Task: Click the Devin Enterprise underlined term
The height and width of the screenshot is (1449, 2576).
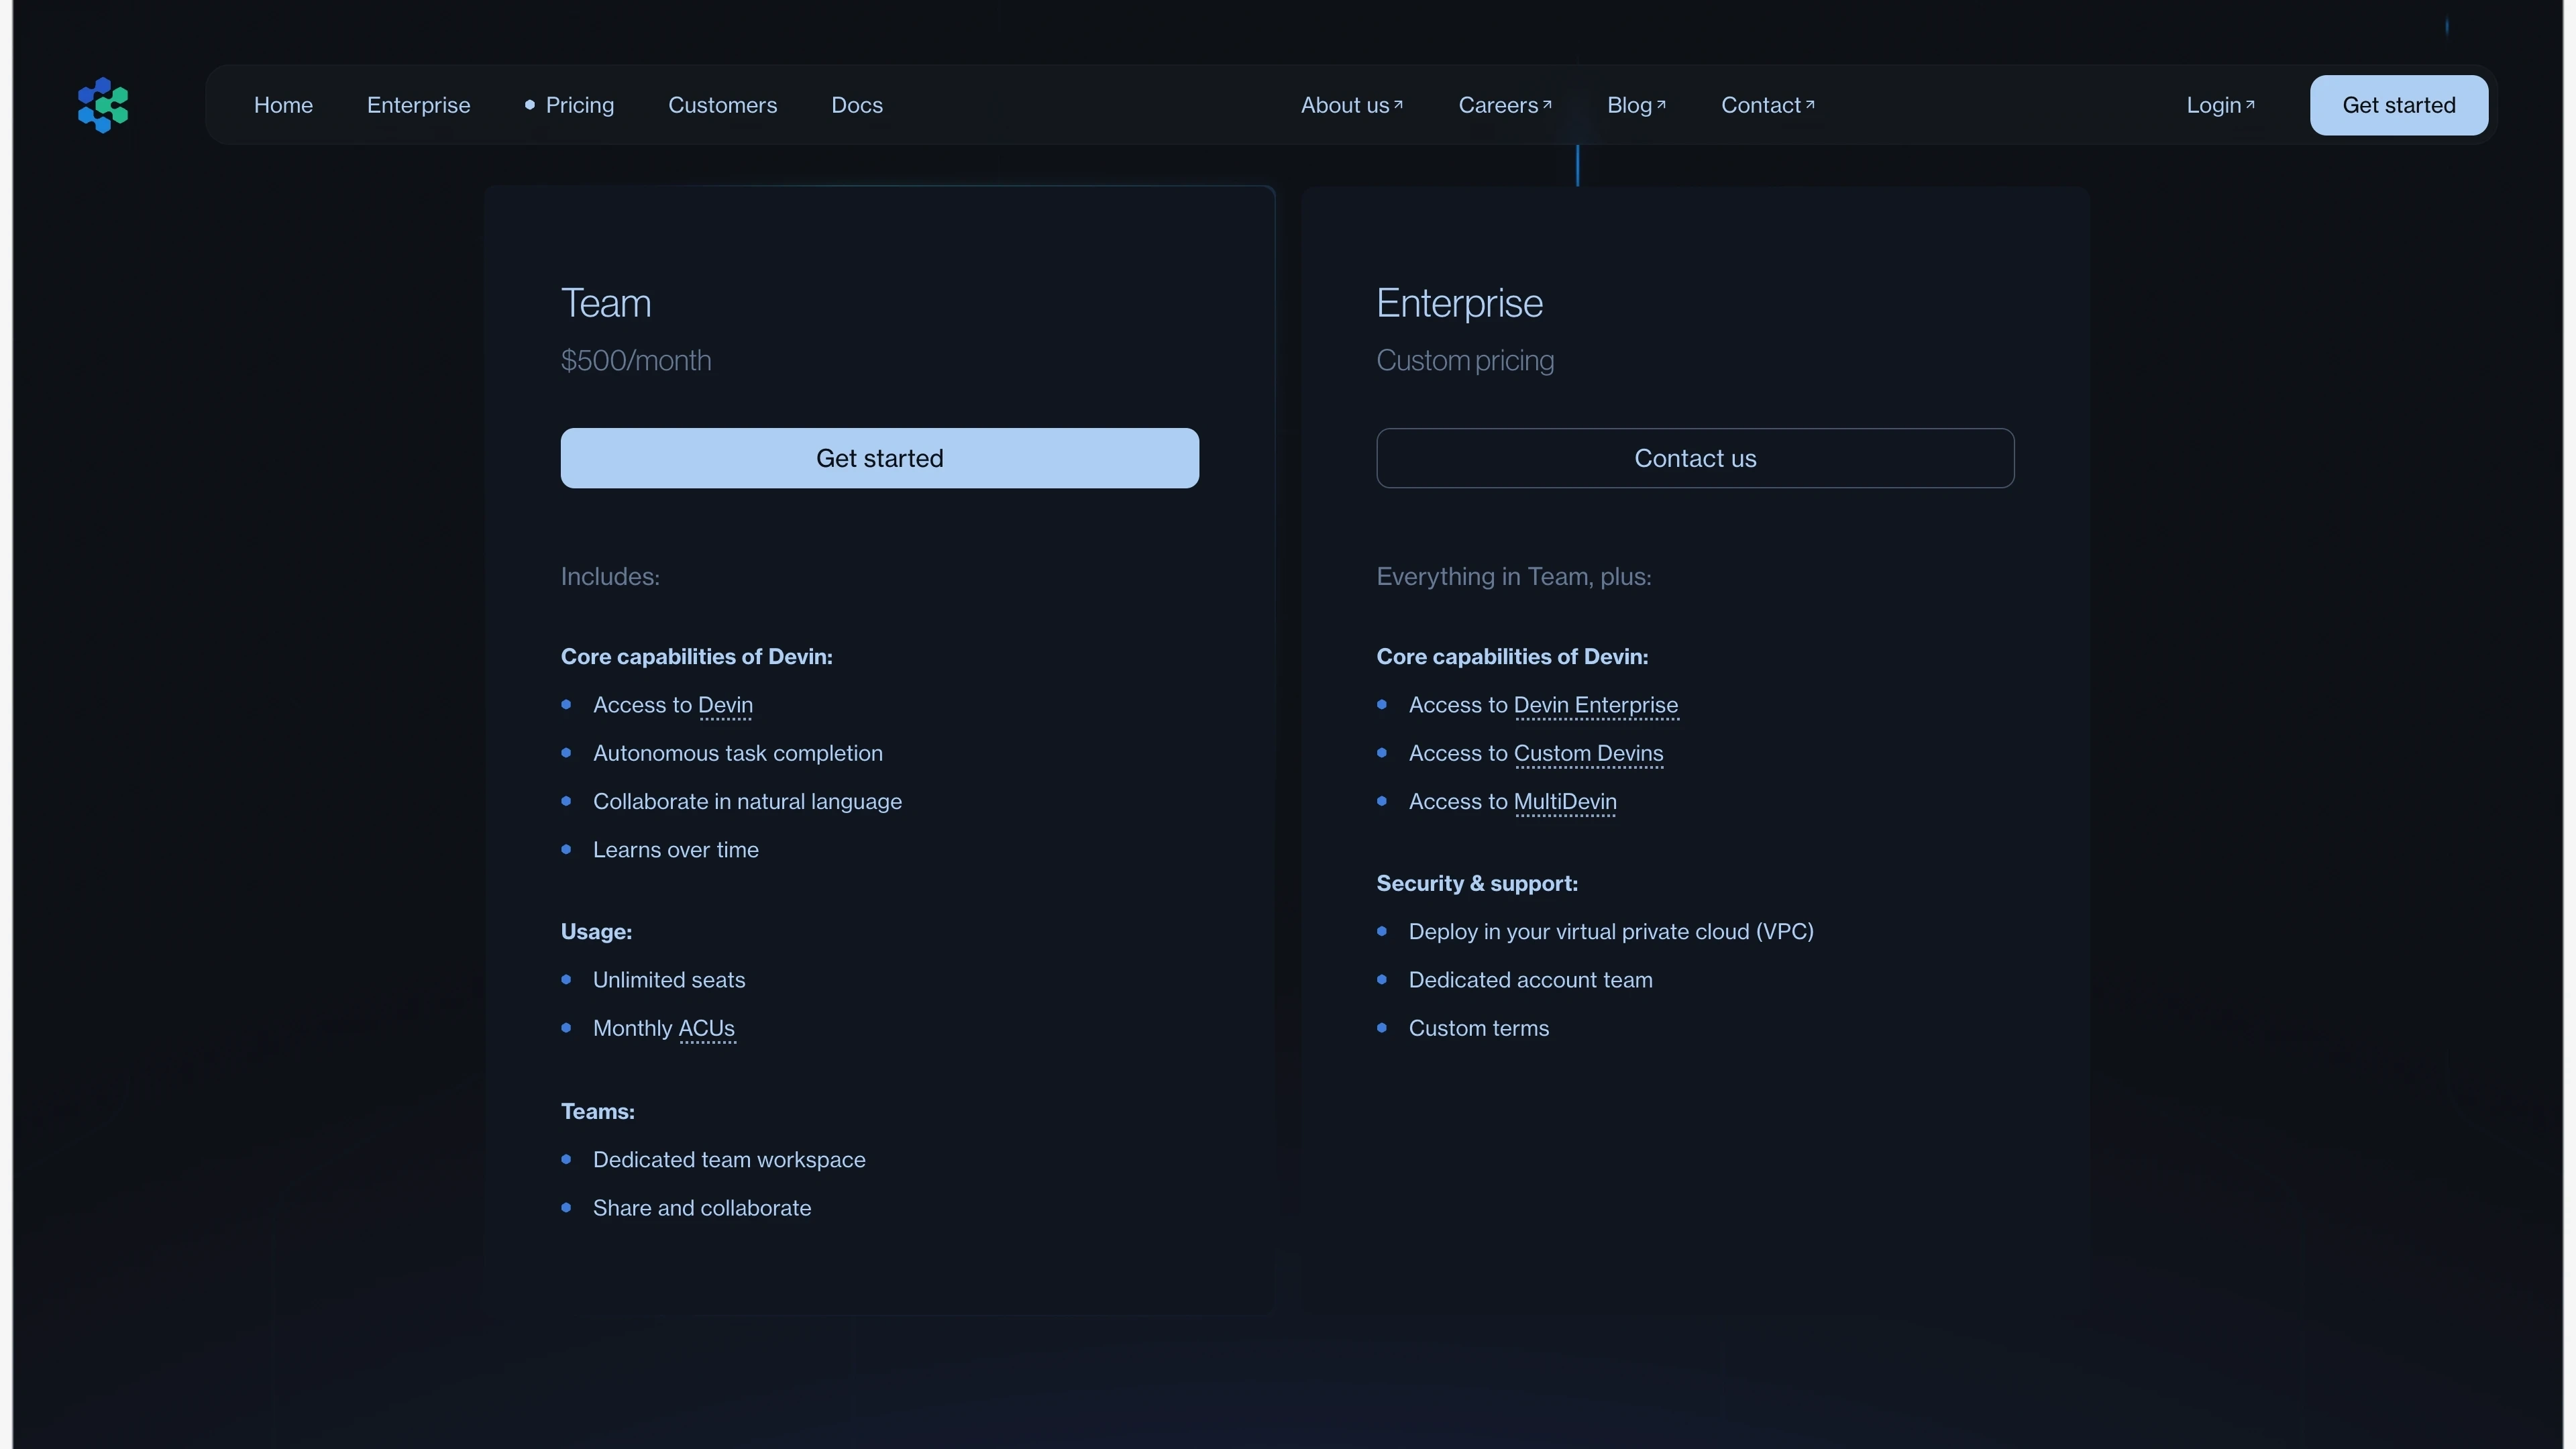Action: click(x=1595, y=705)
